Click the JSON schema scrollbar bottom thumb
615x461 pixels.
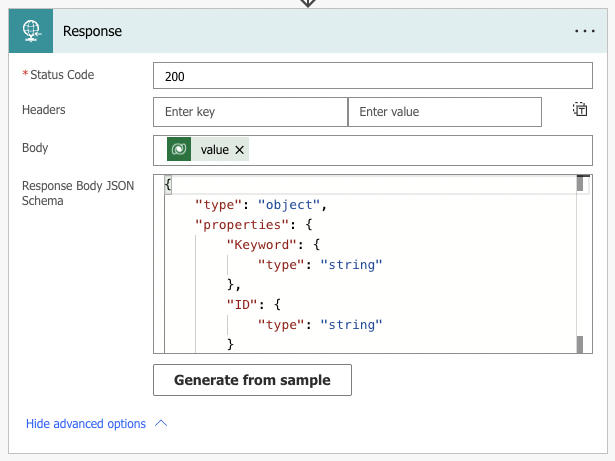[580, 344]
